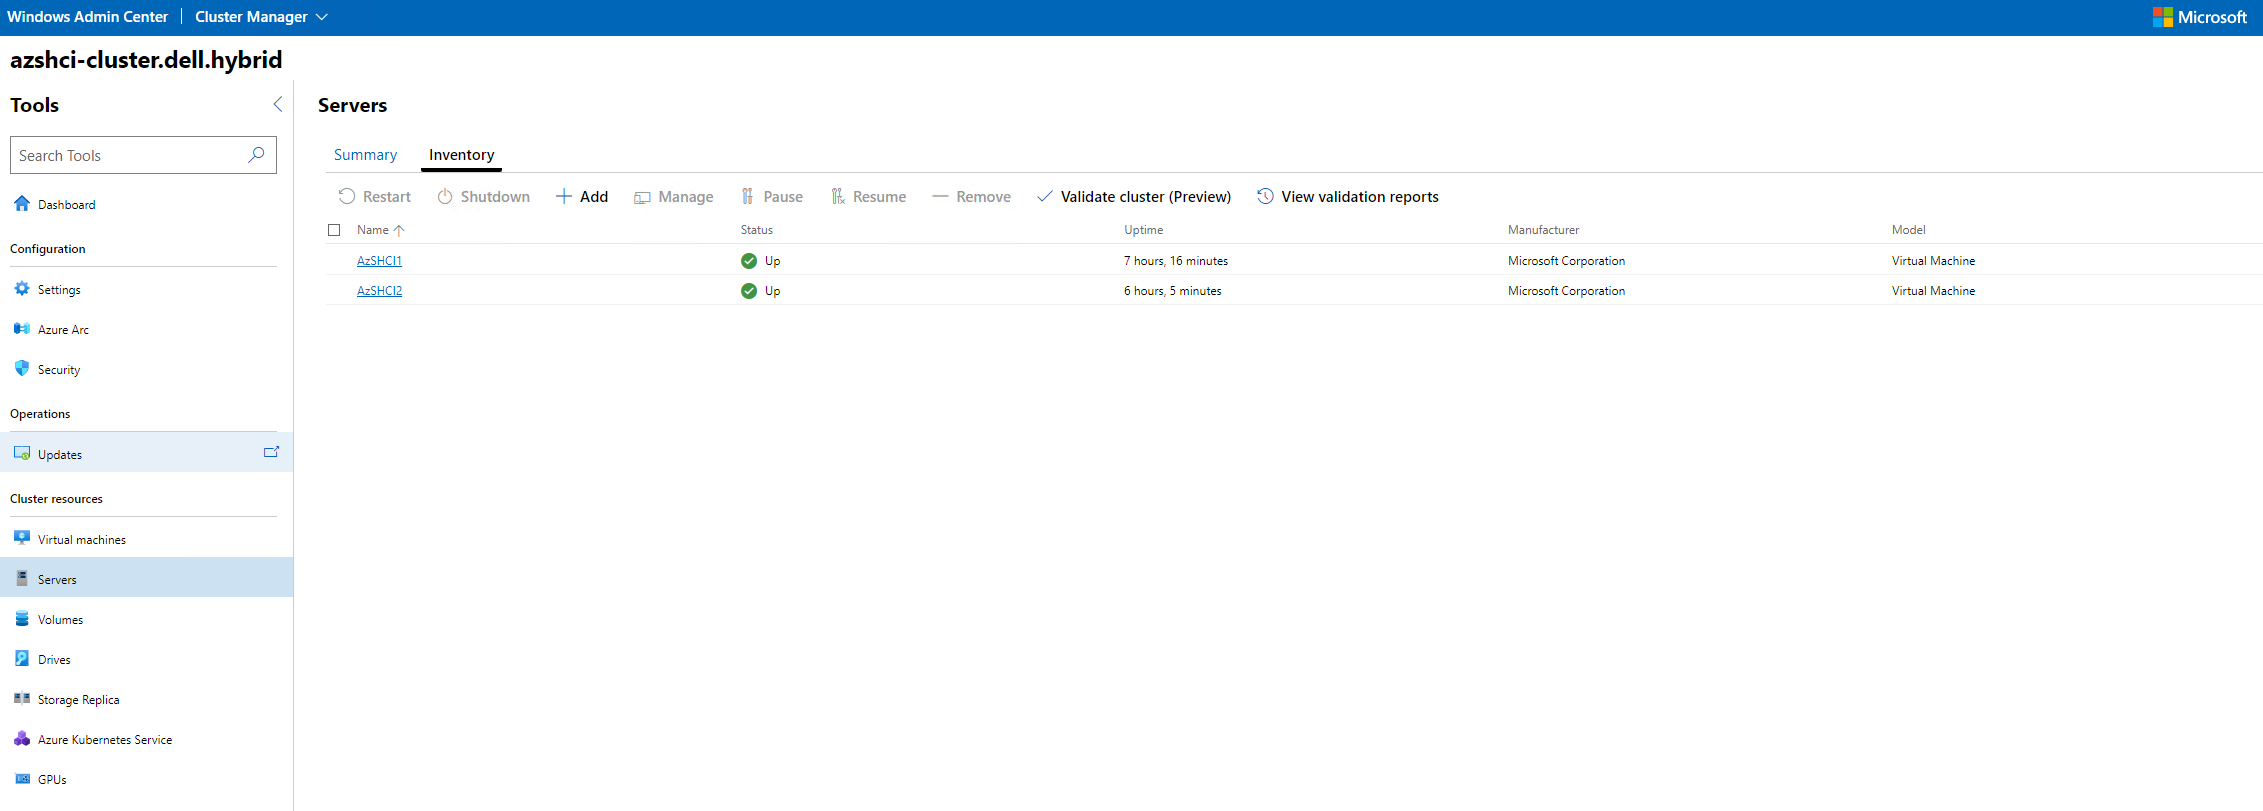Open the AzSHCI1 server link

click(379, 261)
